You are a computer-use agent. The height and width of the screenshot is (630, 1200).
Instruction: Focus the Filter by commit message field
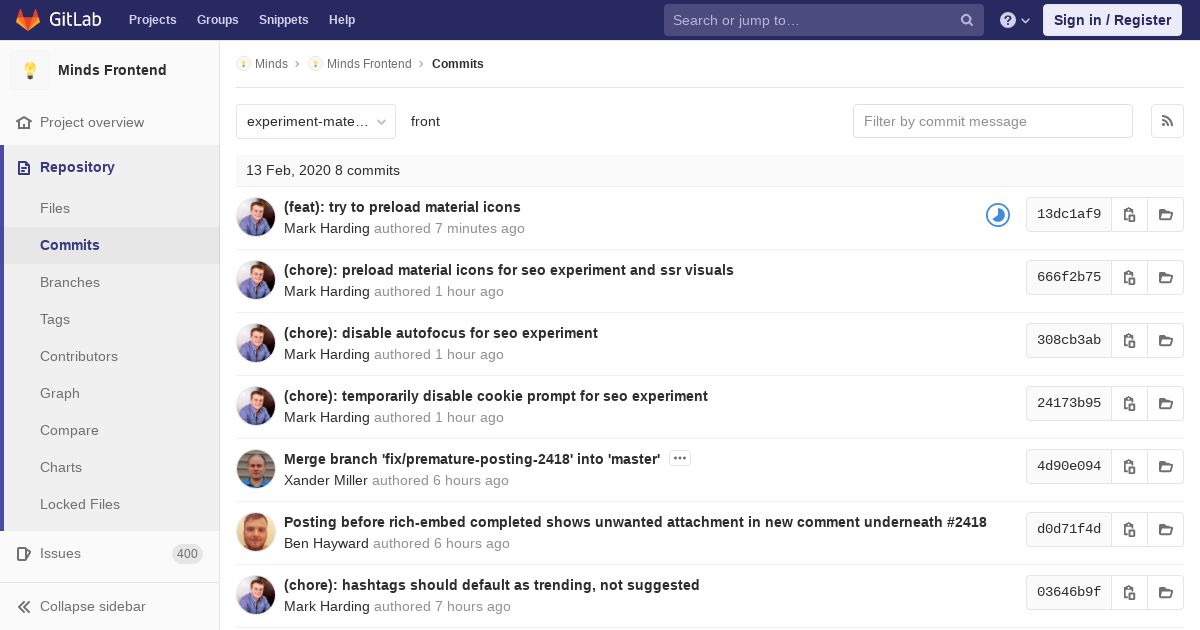coord(993,121)
